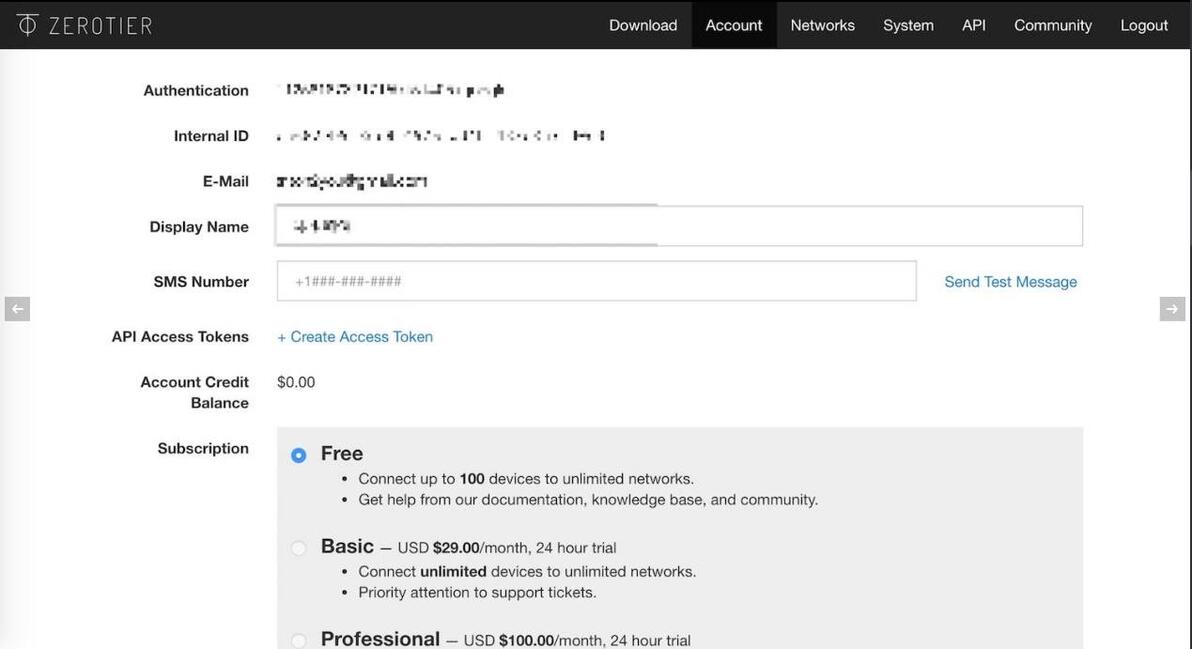Open the Networks menu item

click(x=822, y=25)
